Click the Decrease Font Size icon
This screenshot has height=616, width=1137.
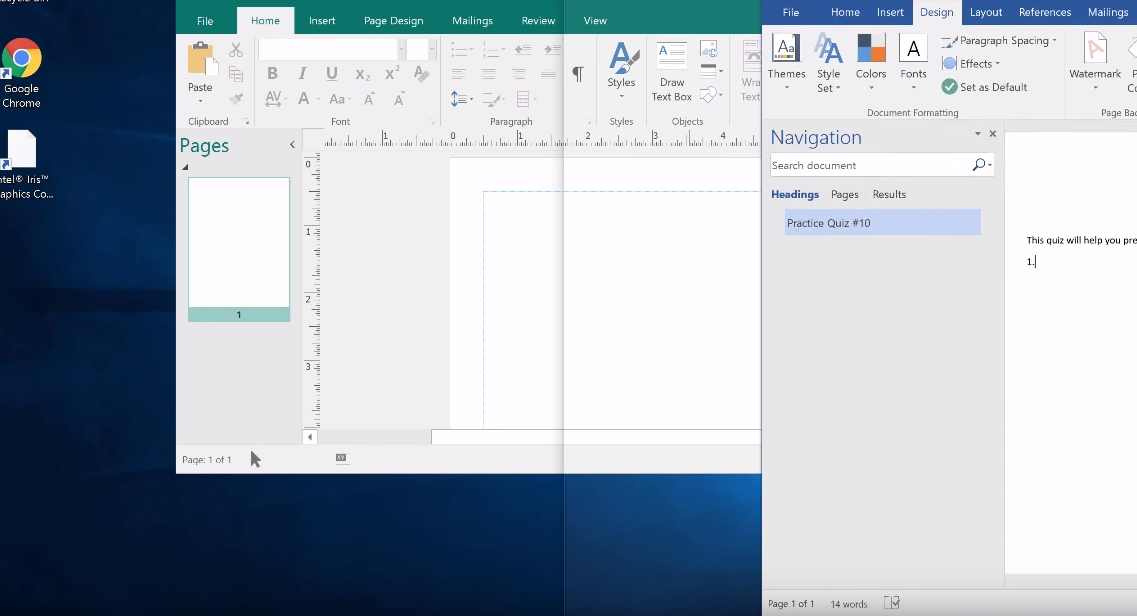click(x=399, y=99)
